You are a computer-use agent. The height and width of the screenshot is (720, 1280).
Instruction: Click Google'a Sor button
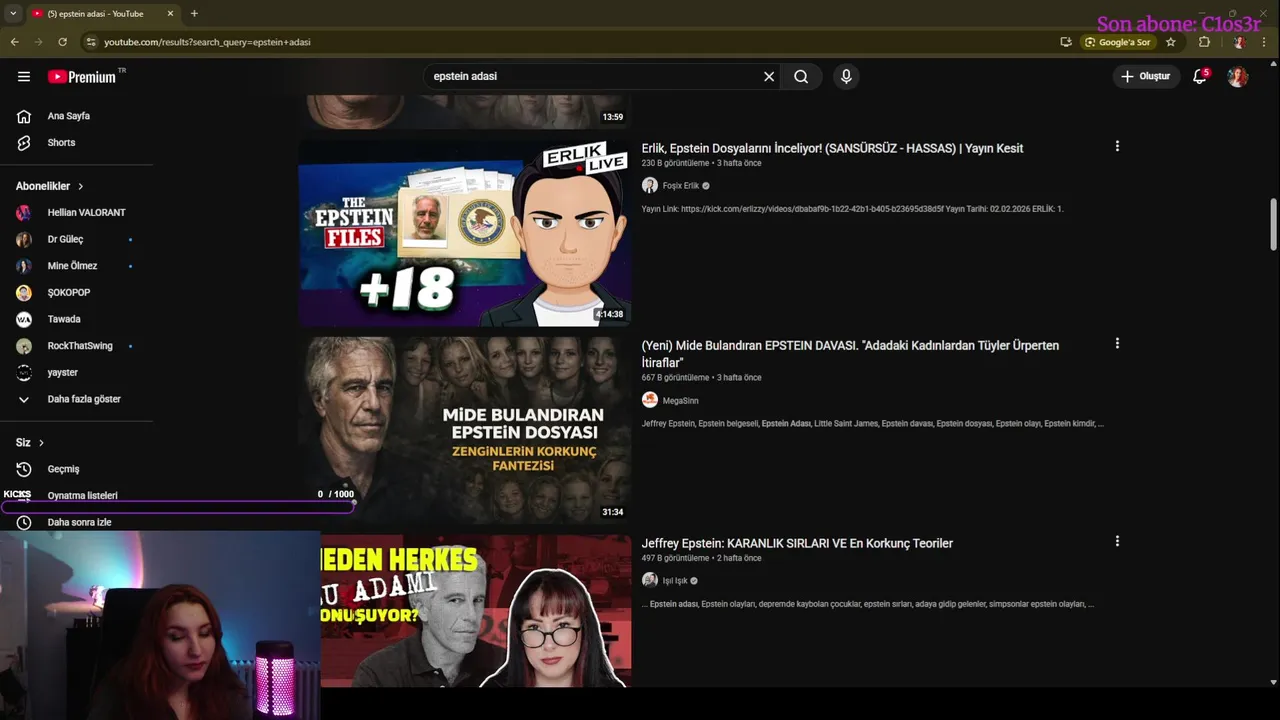1117,42
